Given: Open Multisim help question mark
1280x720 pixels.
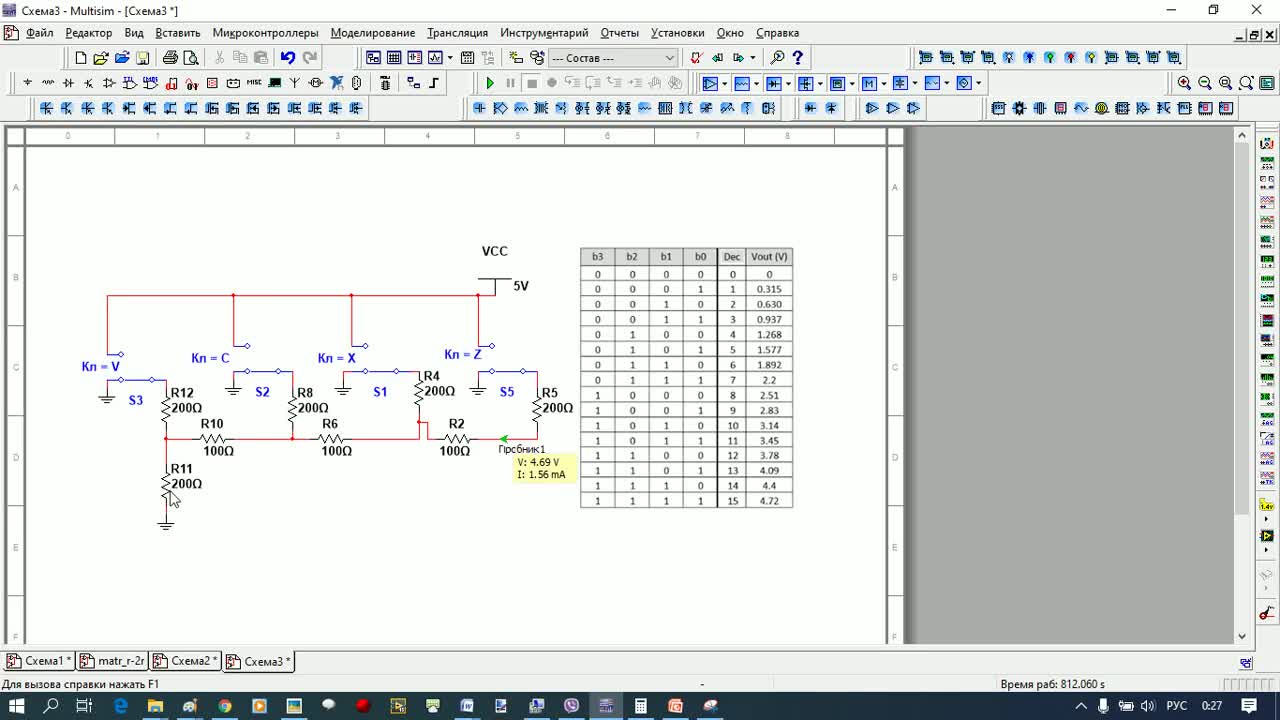Looking at the screenshot, I should (x=797, y=58).
